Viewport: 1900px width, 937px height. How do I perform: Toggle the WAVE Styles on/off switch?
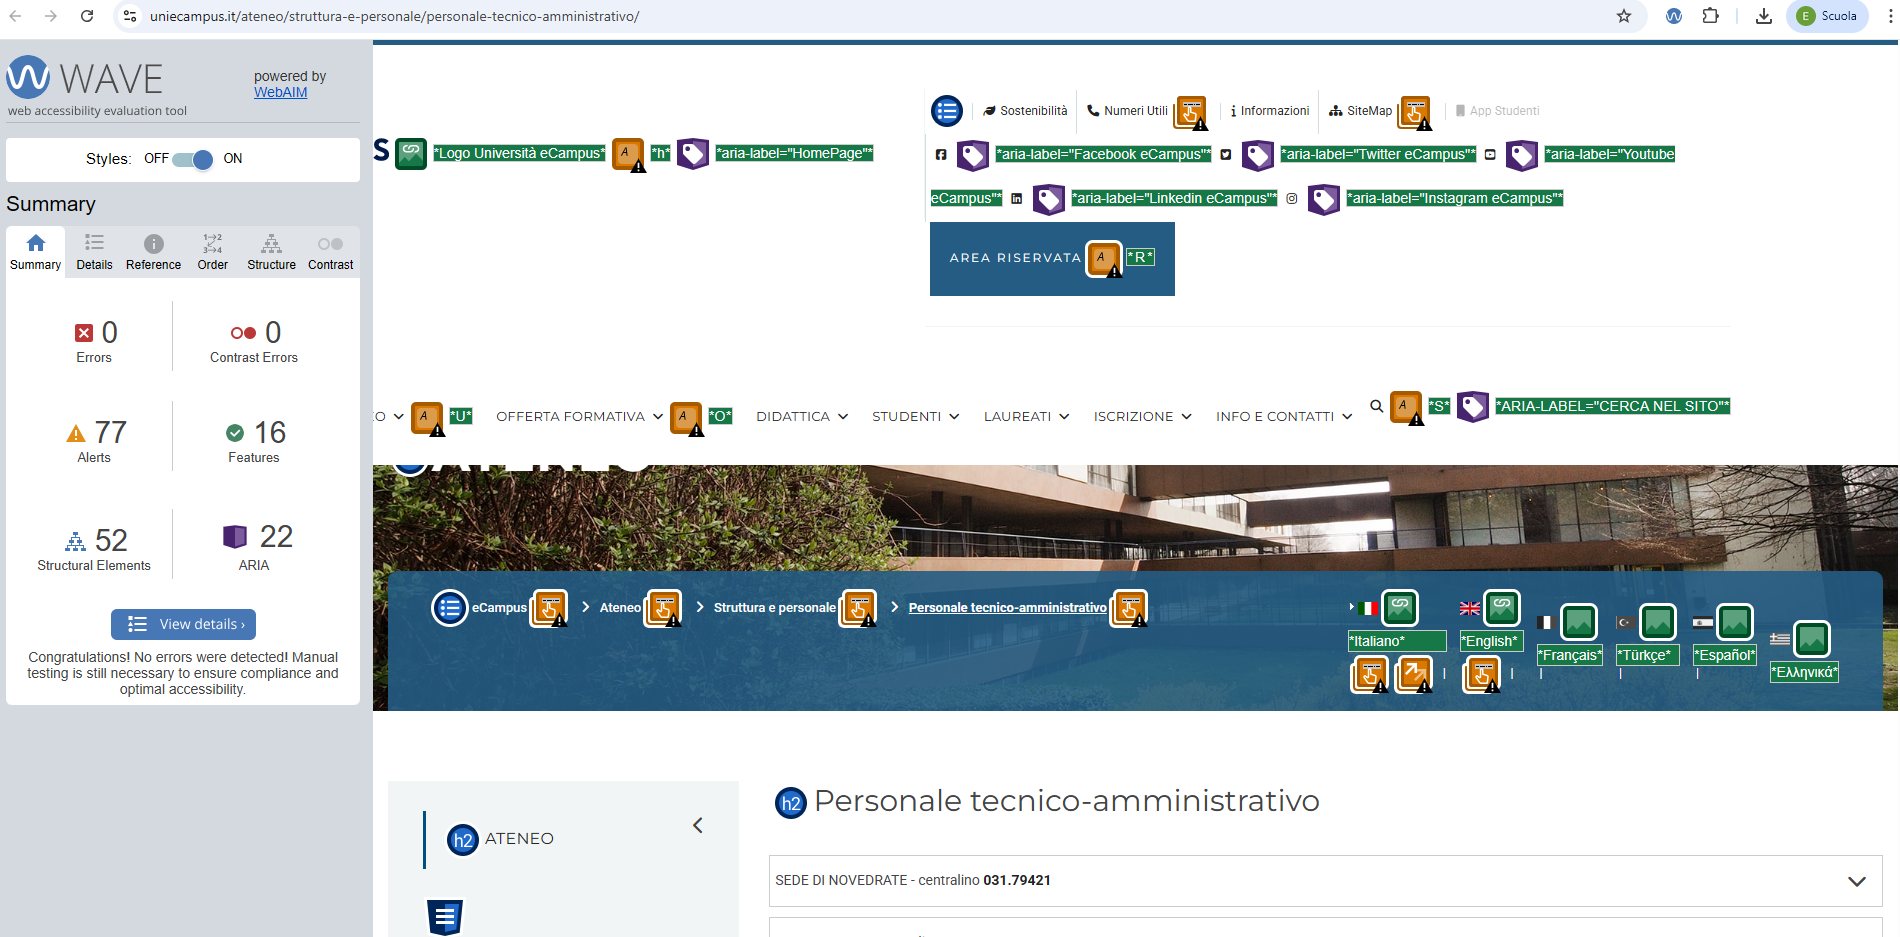(192, 159)
